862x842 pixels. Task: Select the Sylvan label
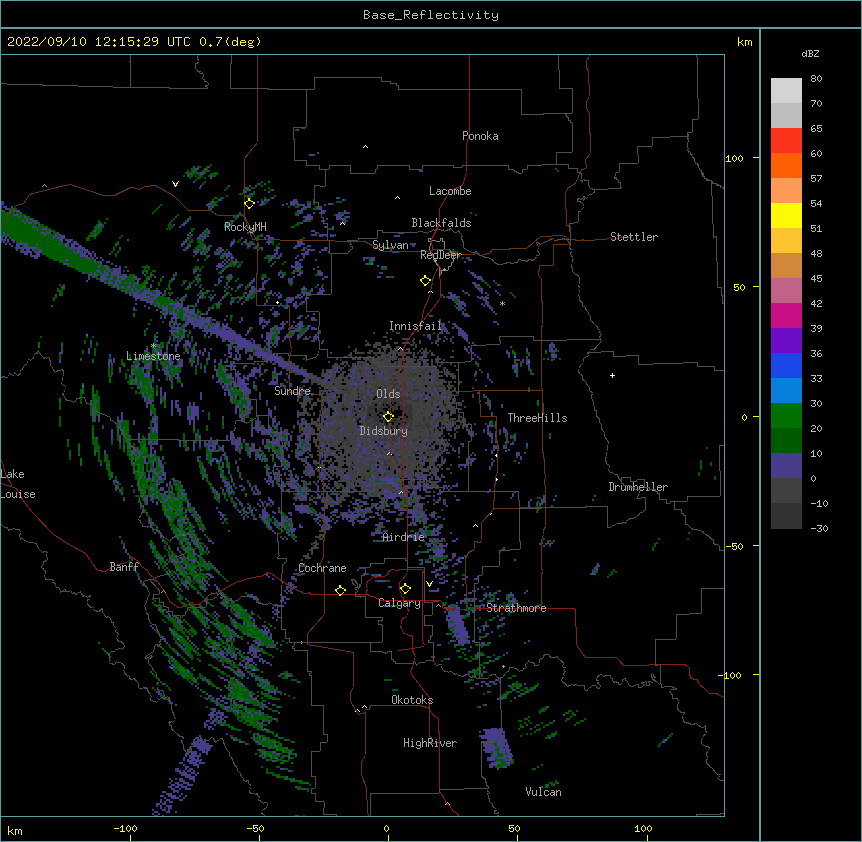click(x=390, y=245)
